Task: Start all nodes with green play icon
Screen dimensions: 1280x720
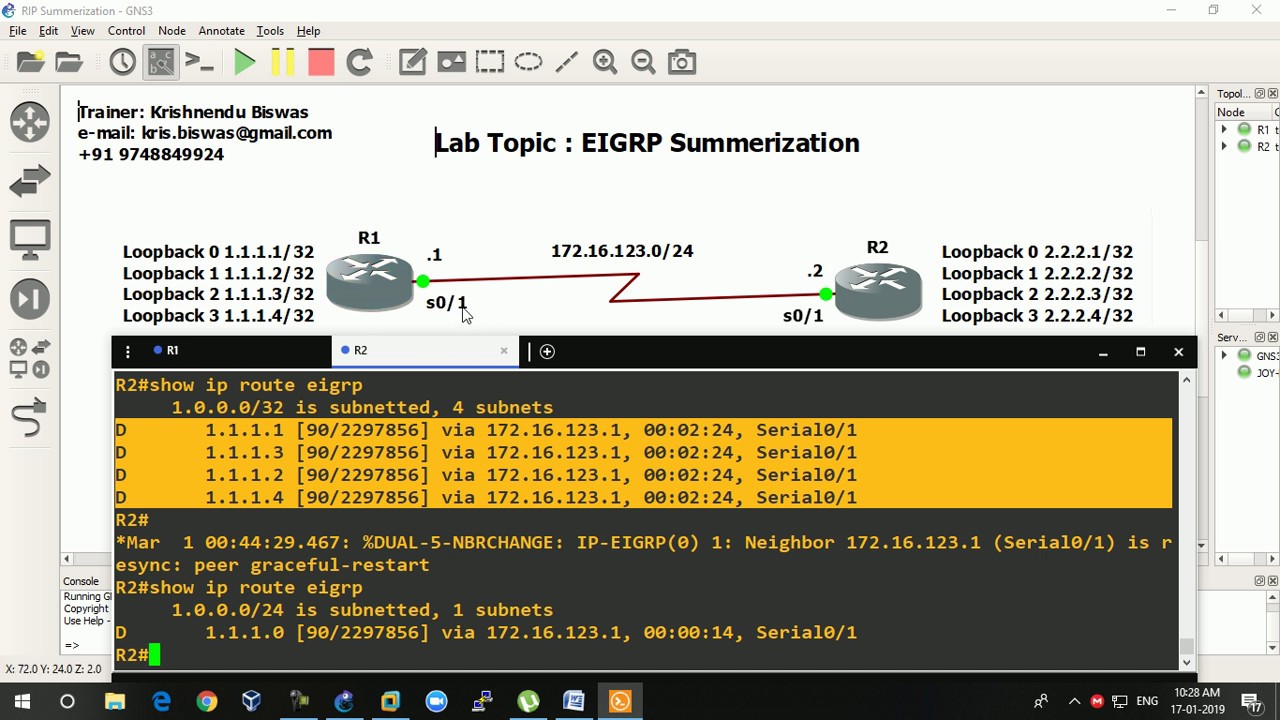Action: 244,62
